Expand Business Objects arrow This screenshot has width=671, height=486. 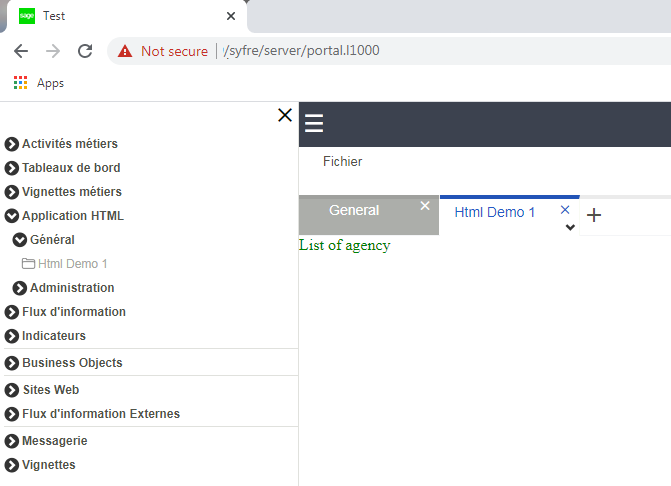tap(12, 363)
